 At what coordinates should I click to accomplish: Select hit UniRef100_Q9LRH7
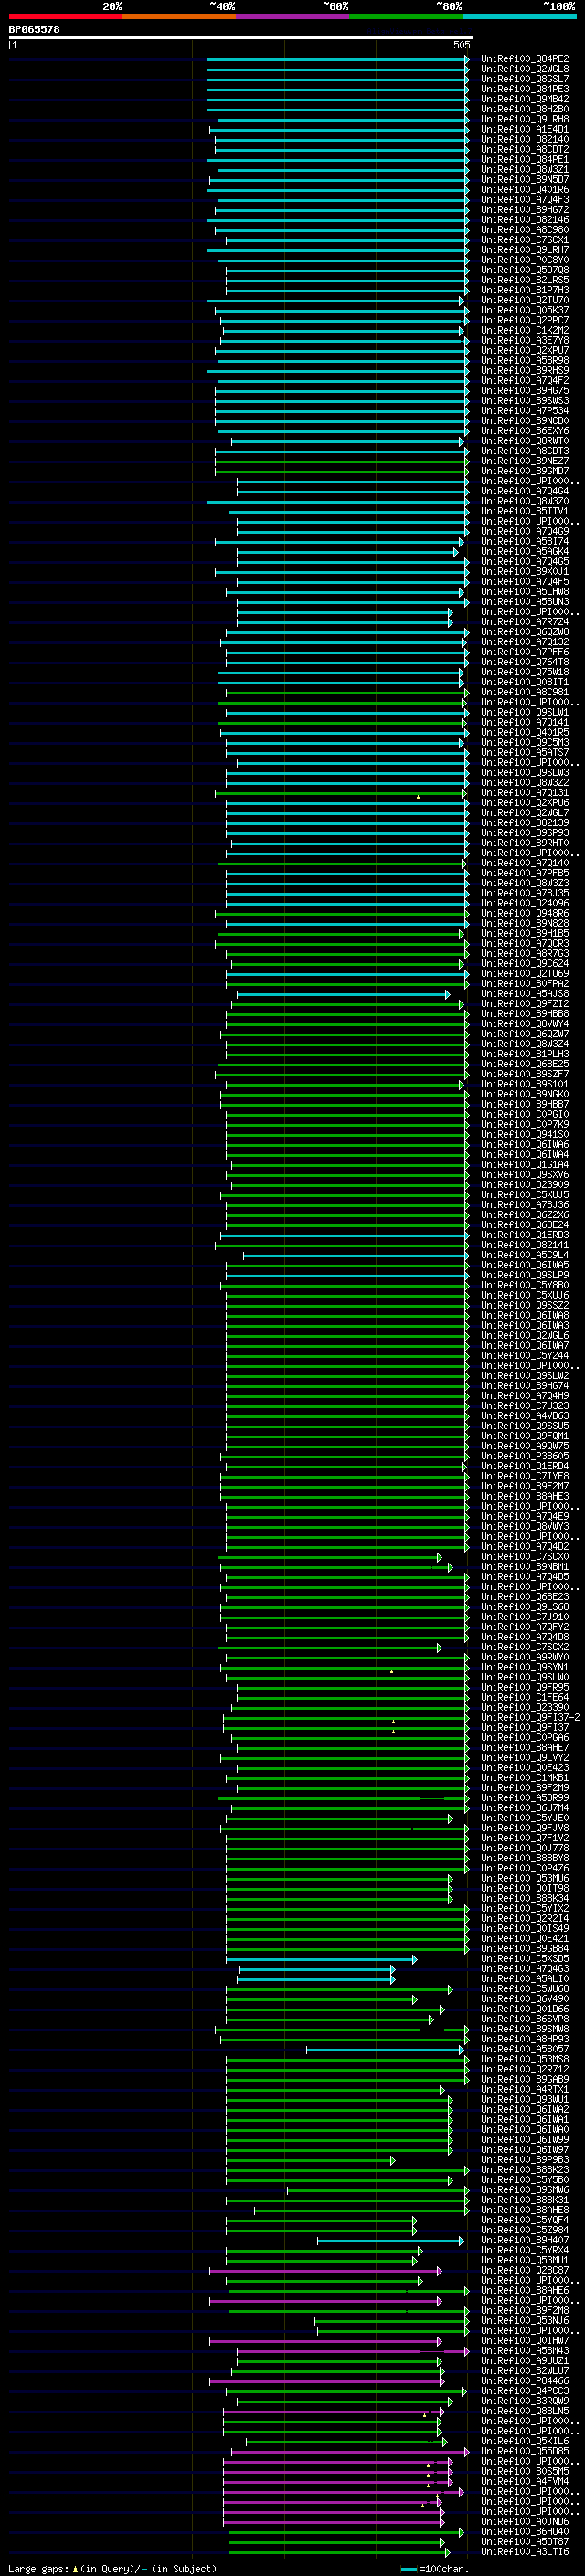point(524,250)
